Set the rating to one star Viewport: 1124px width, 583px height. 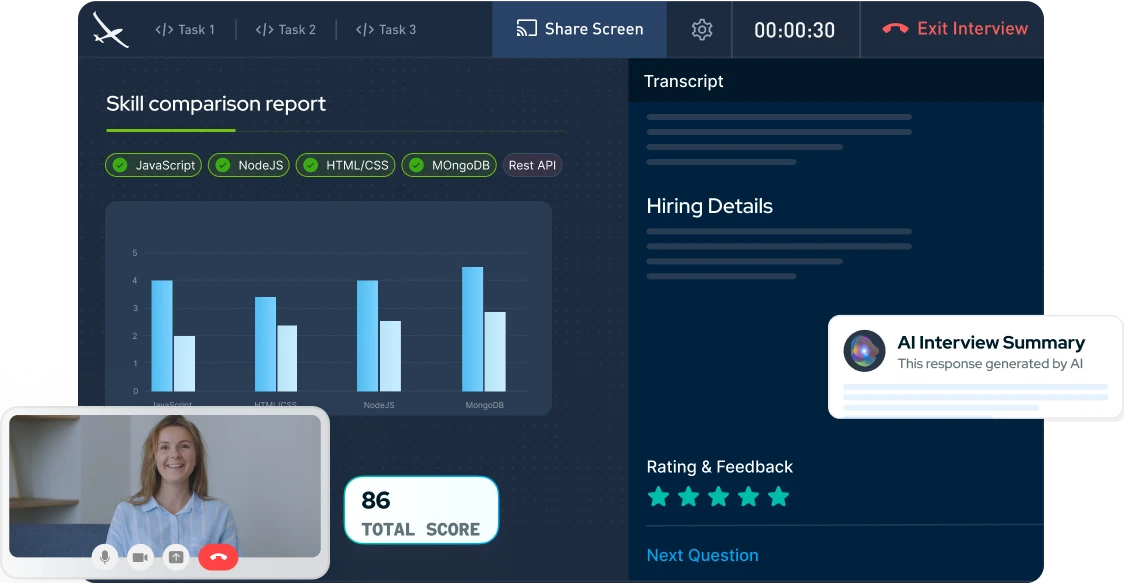pos(658,497)
